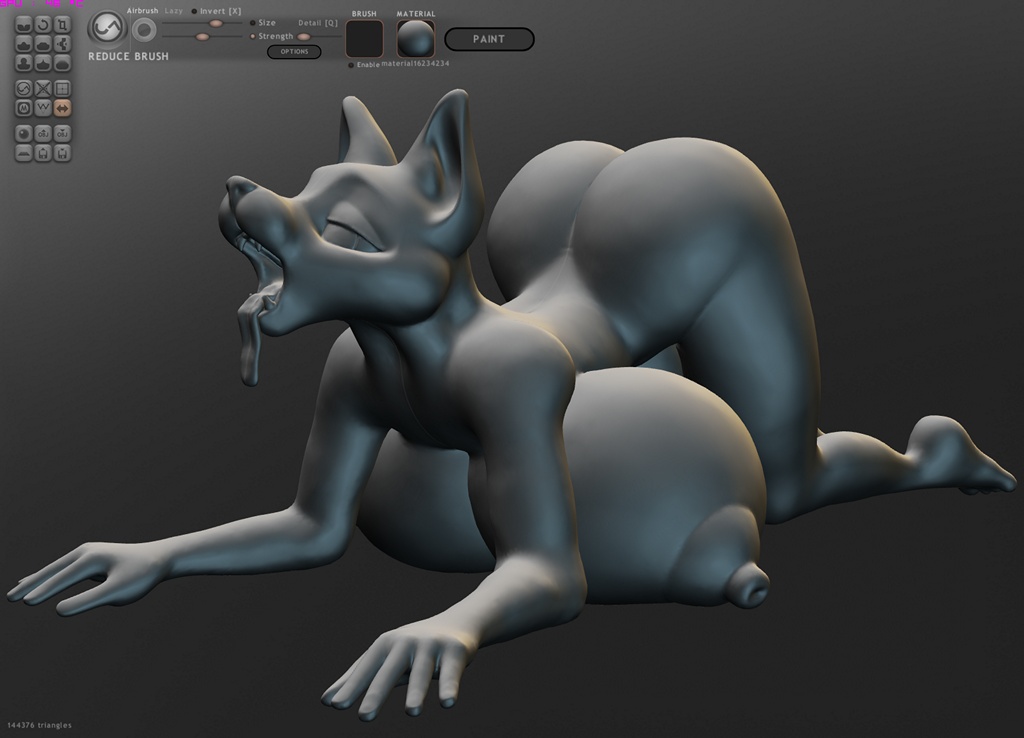The width and height of the screenshot is (1024, 738).
Task: Click the Strength slider handle
Action: [202, 37]
